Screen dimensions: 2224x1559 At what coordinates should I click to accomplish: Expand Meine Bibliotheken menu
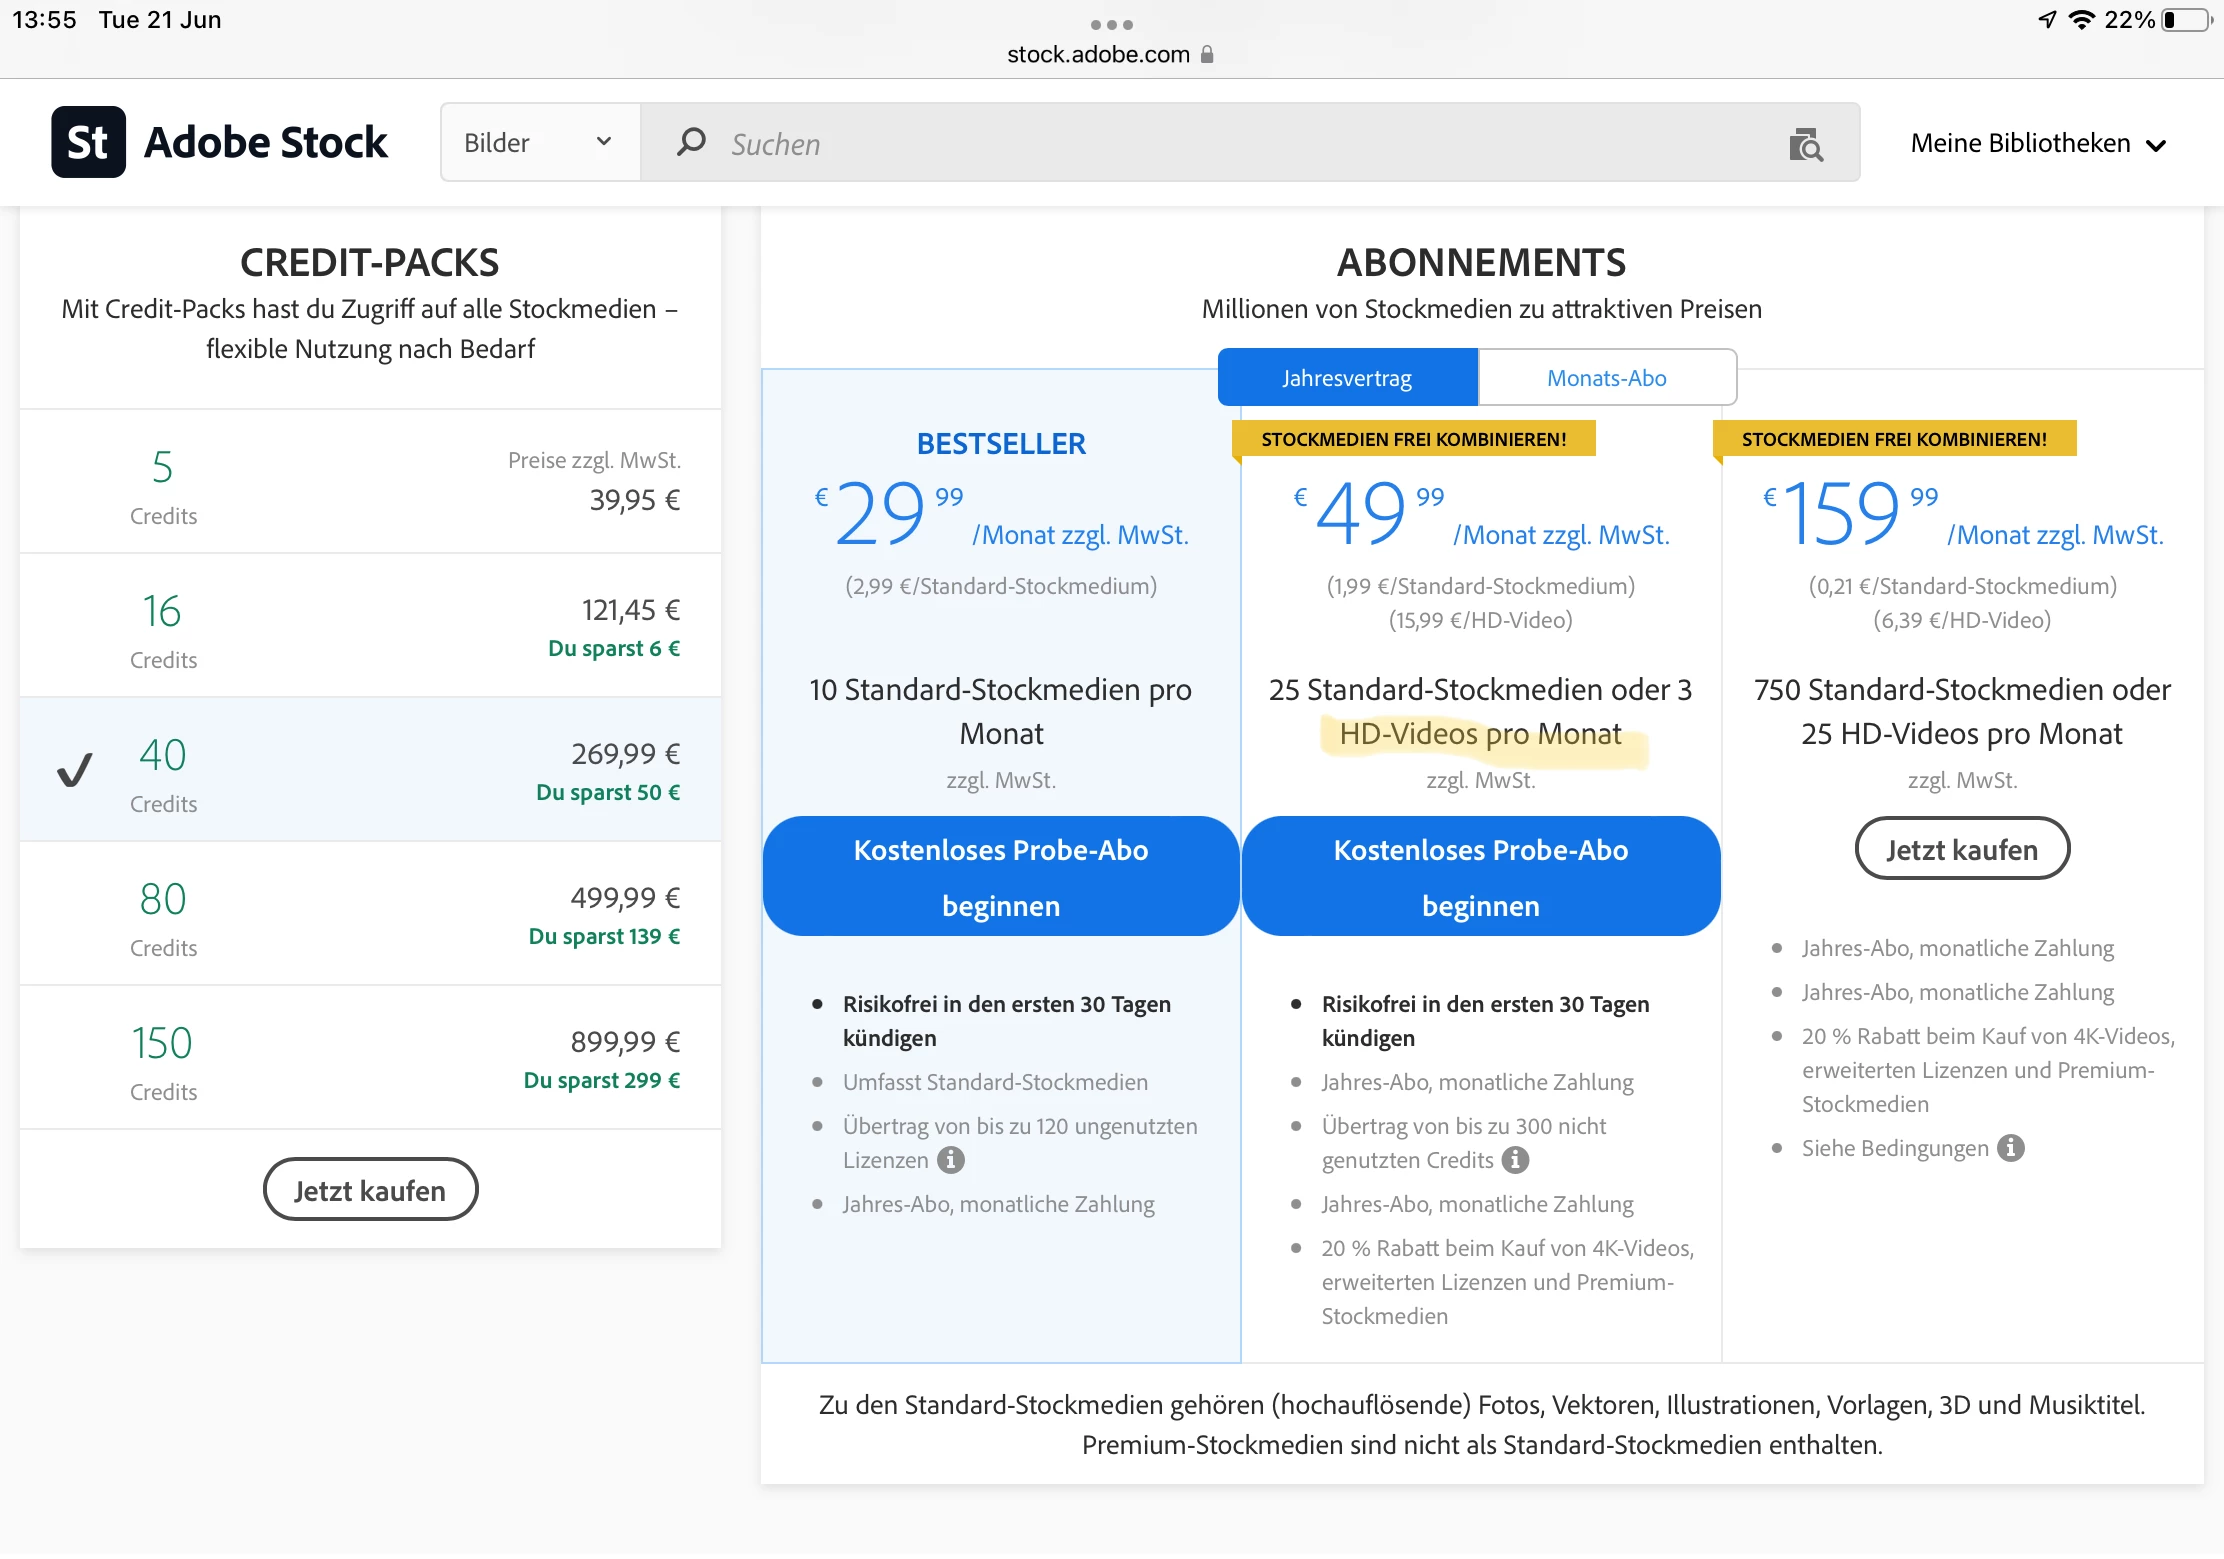[2037, 144]
